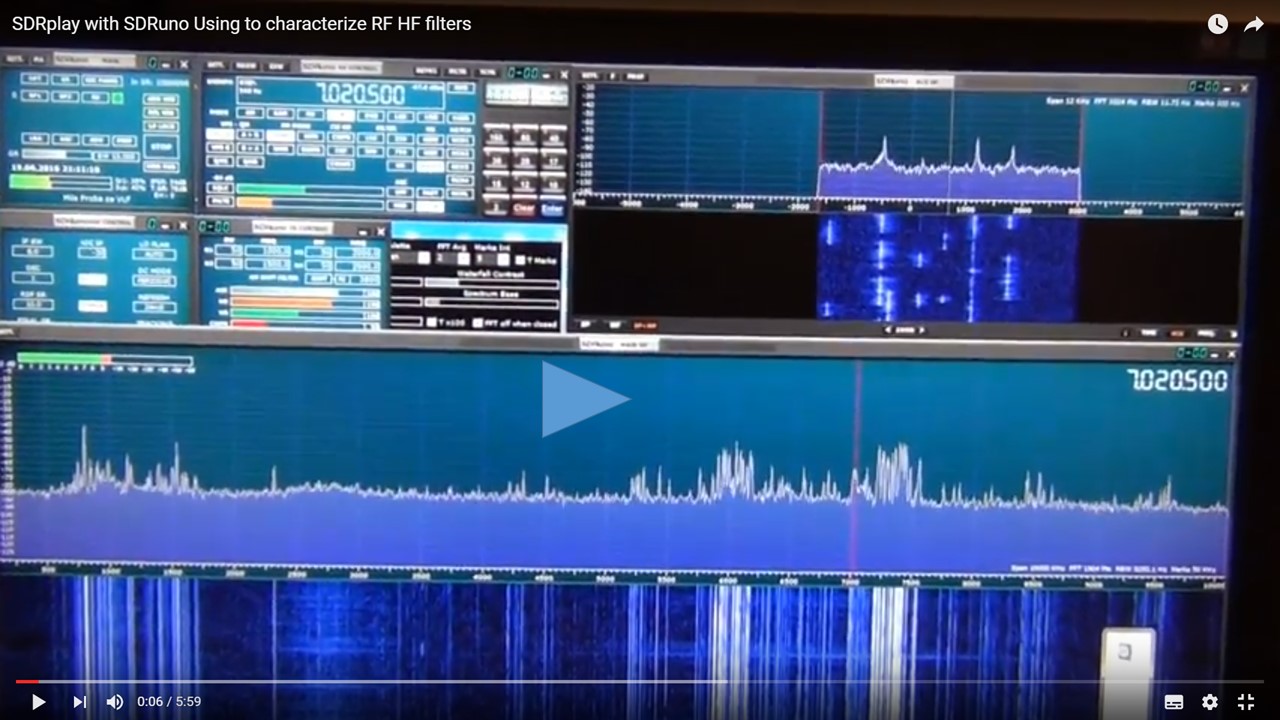The width and height of the screenshot is (1280, 720).
Task: Click the Enter key on the keypad
Action: (552, 209)
